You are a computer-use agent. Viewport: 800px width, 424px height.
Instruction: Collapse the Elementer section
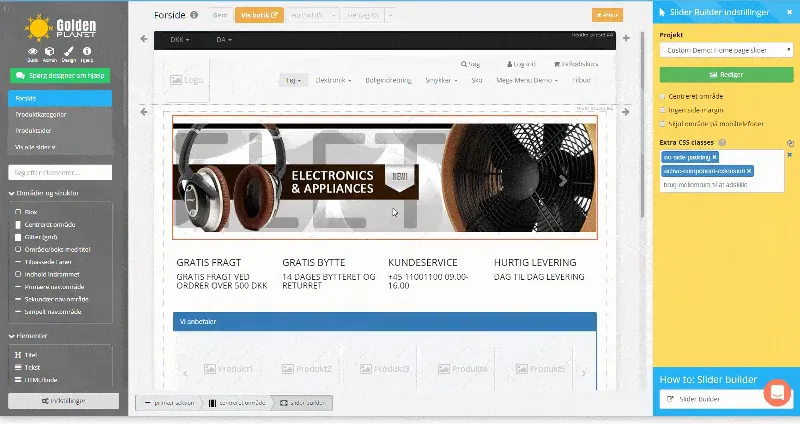click(x=28, y=336)
